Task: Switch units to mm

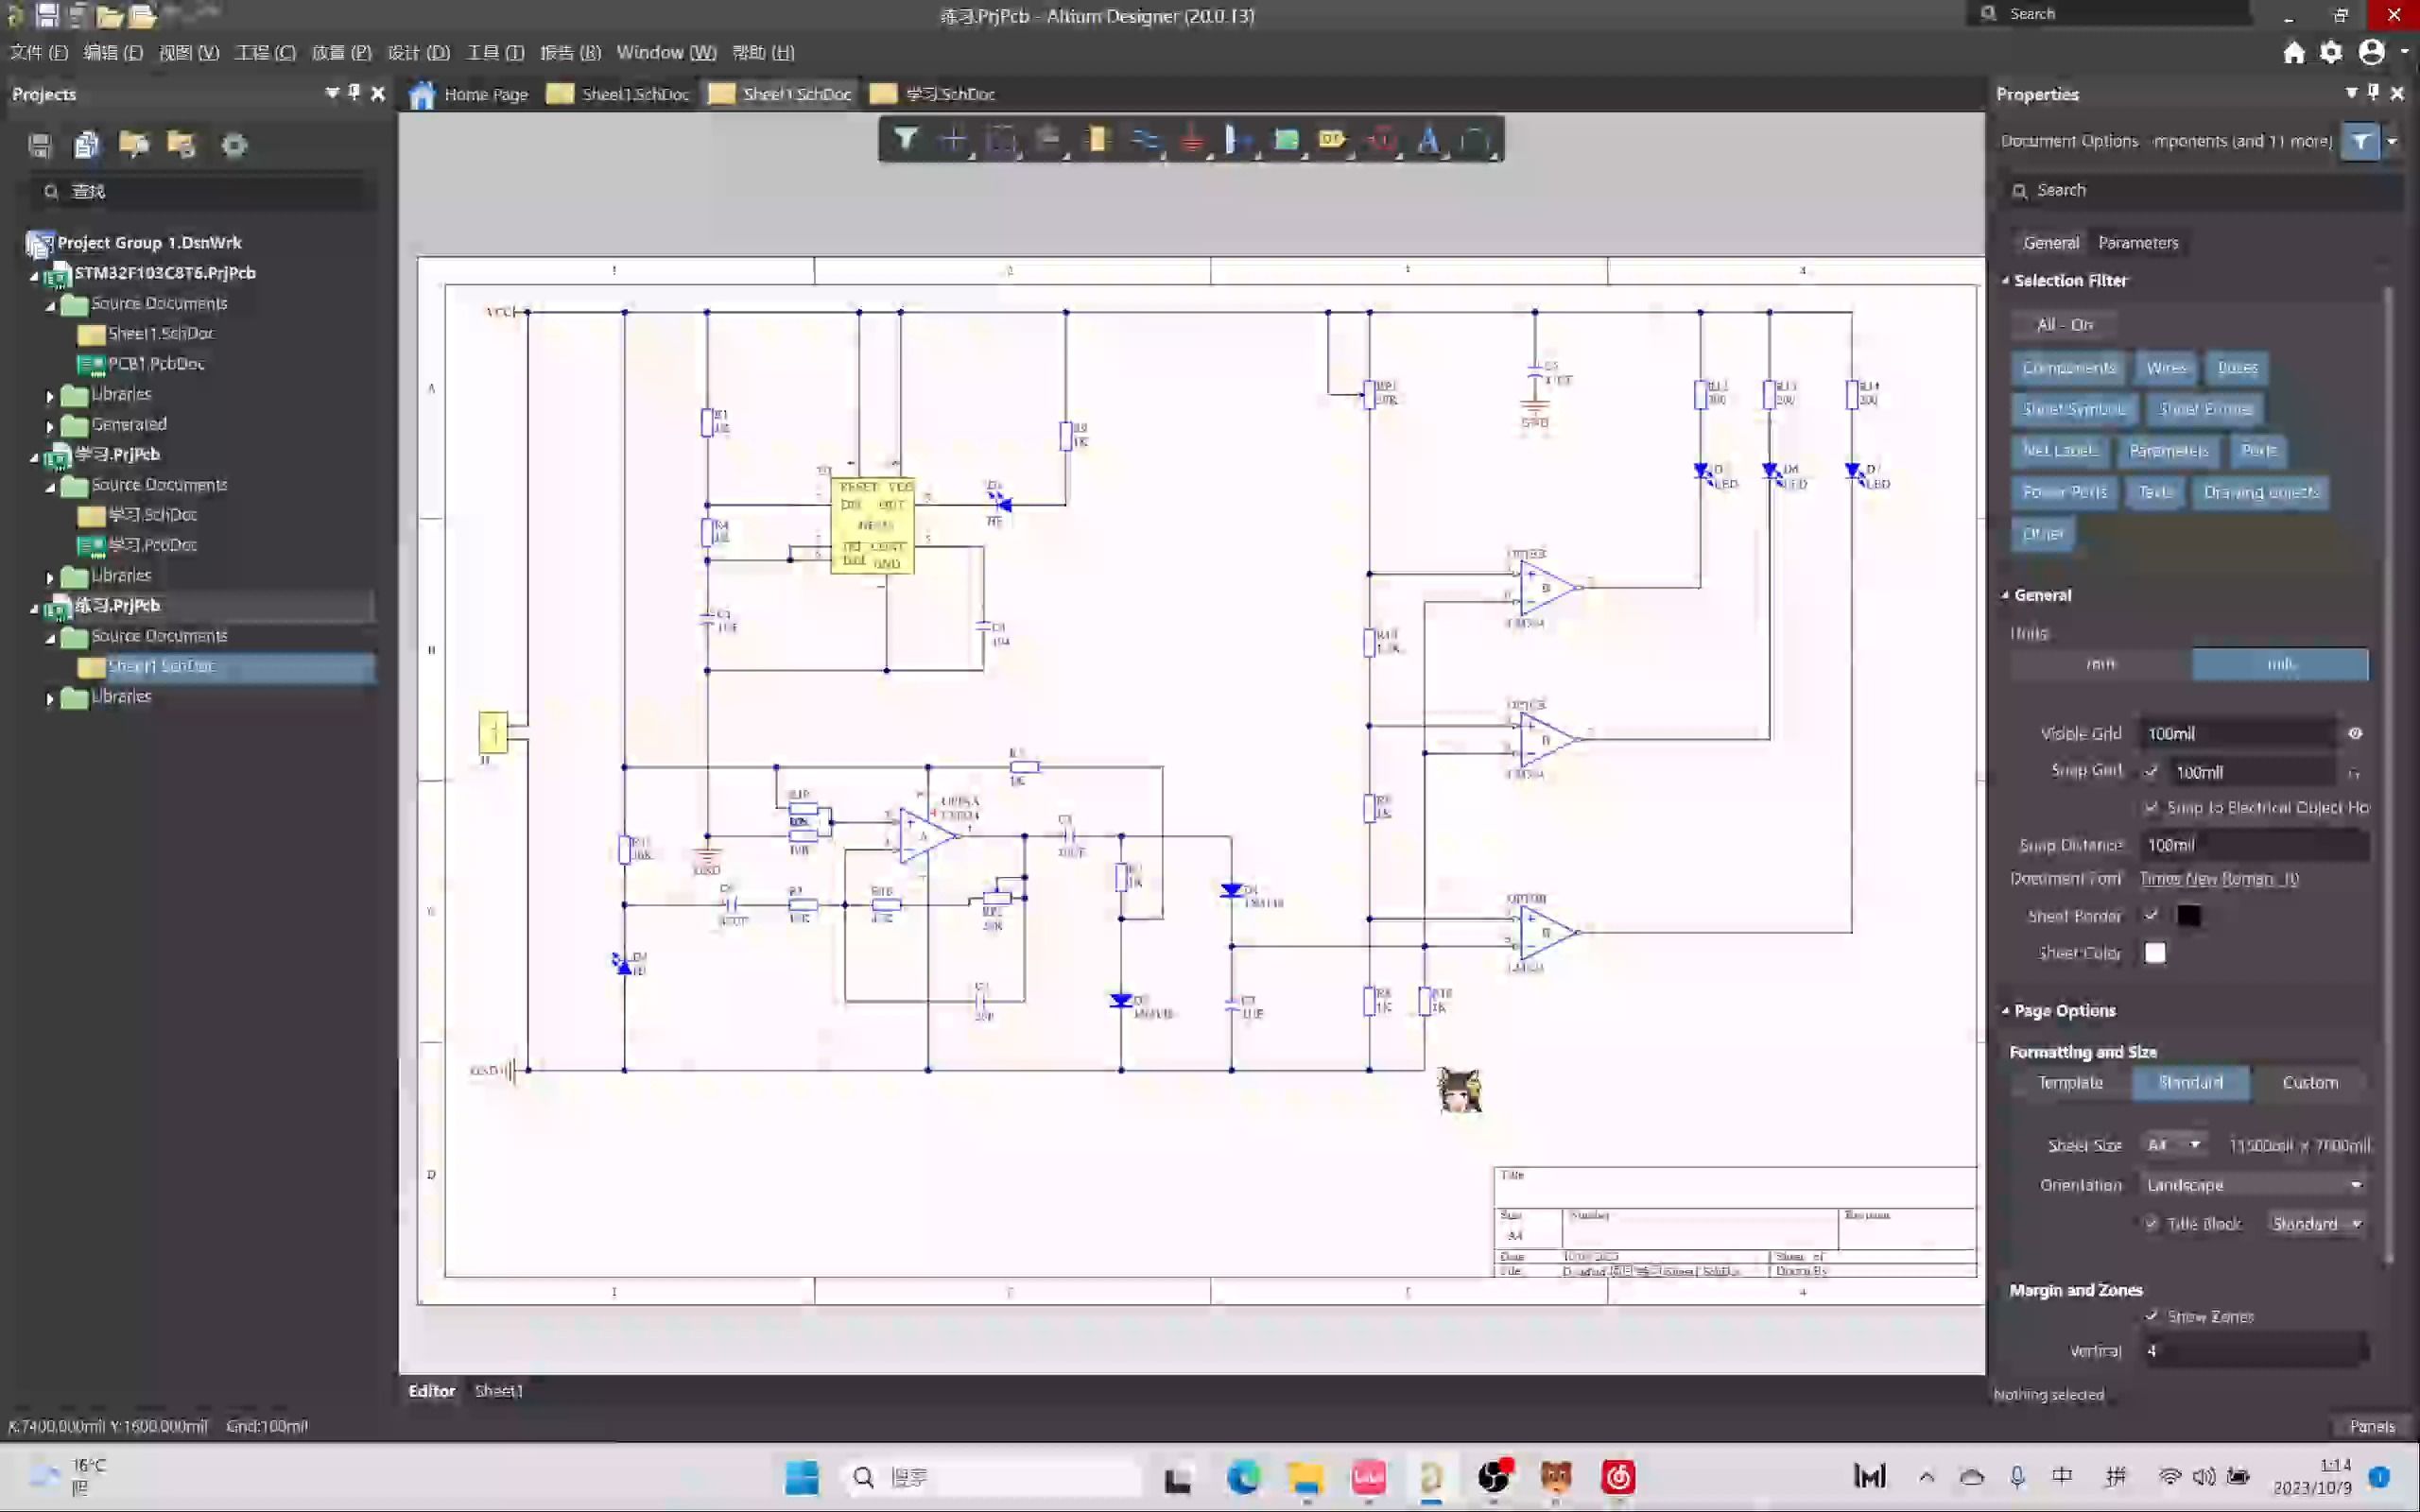Action: [2101, 664]
